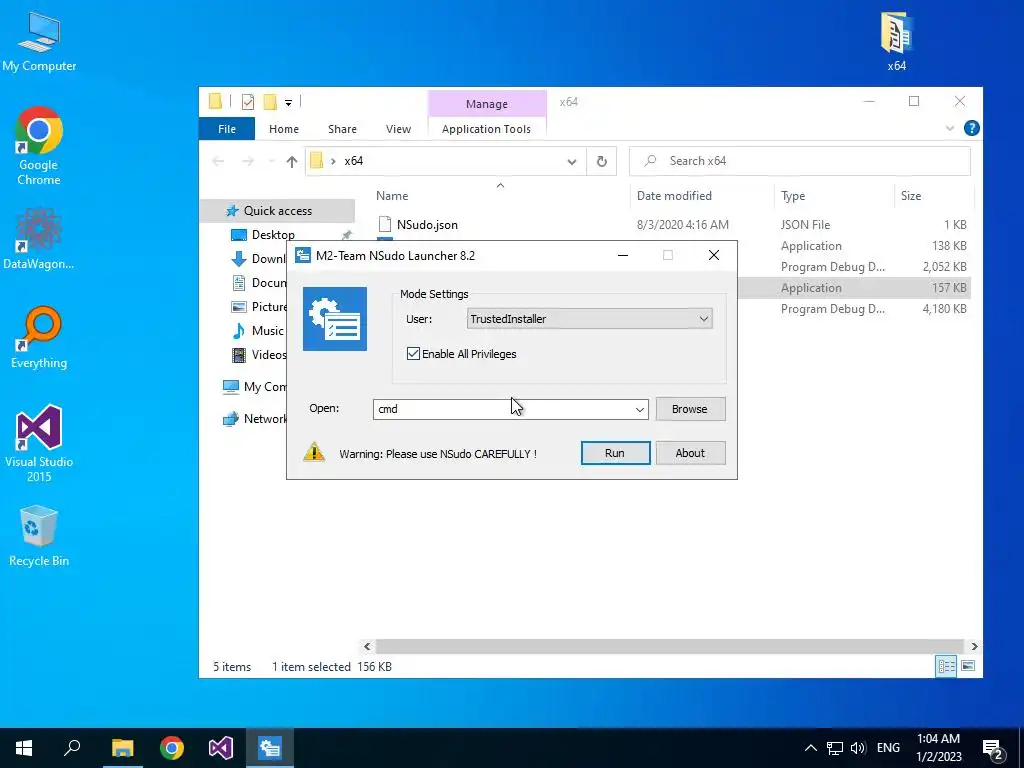Click Explorer properties quick access icon
Screen dimensions: 1024x768
coord(248,101)
